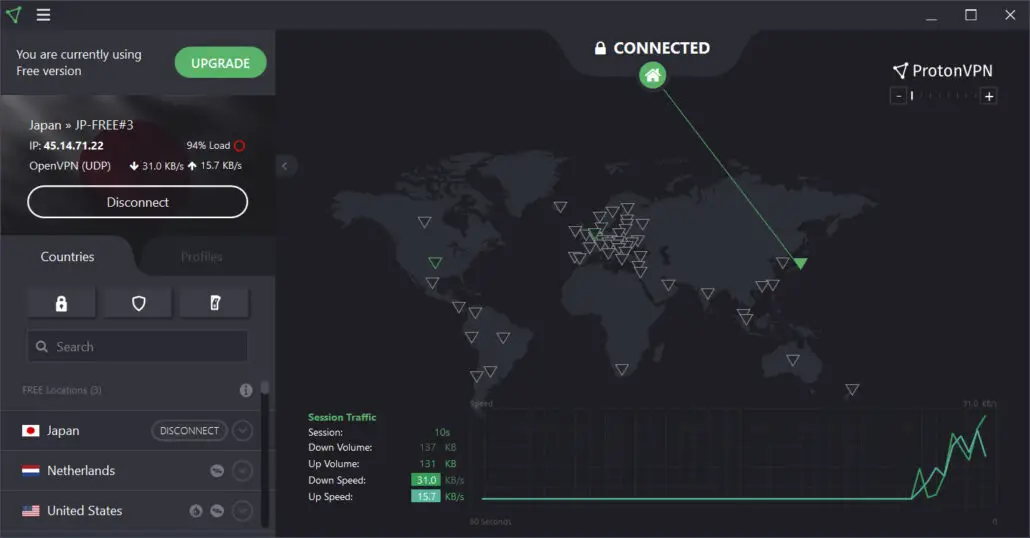Screen dimensions: 1030x538
Task: Click the Up Speed 15.7 value
Action: click(x=426, y=497)
